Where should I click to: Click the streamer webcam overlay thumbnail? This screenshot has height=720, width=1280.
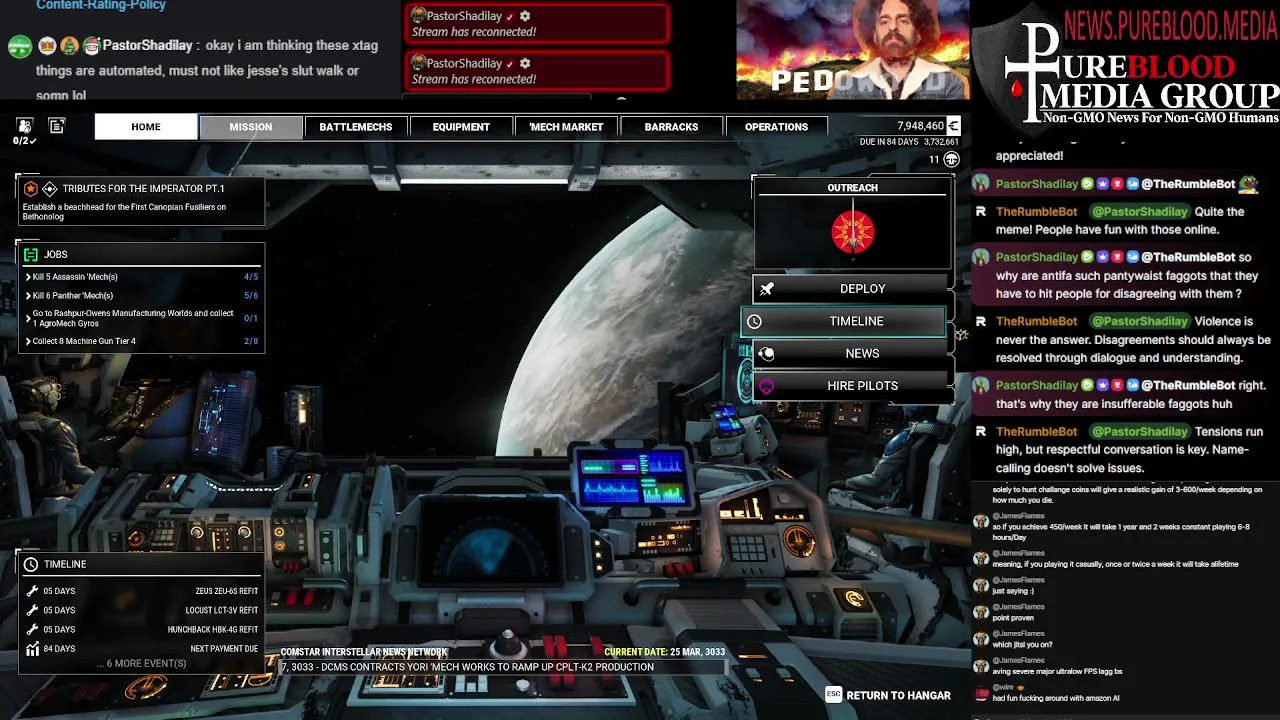[x=853, y=49]
